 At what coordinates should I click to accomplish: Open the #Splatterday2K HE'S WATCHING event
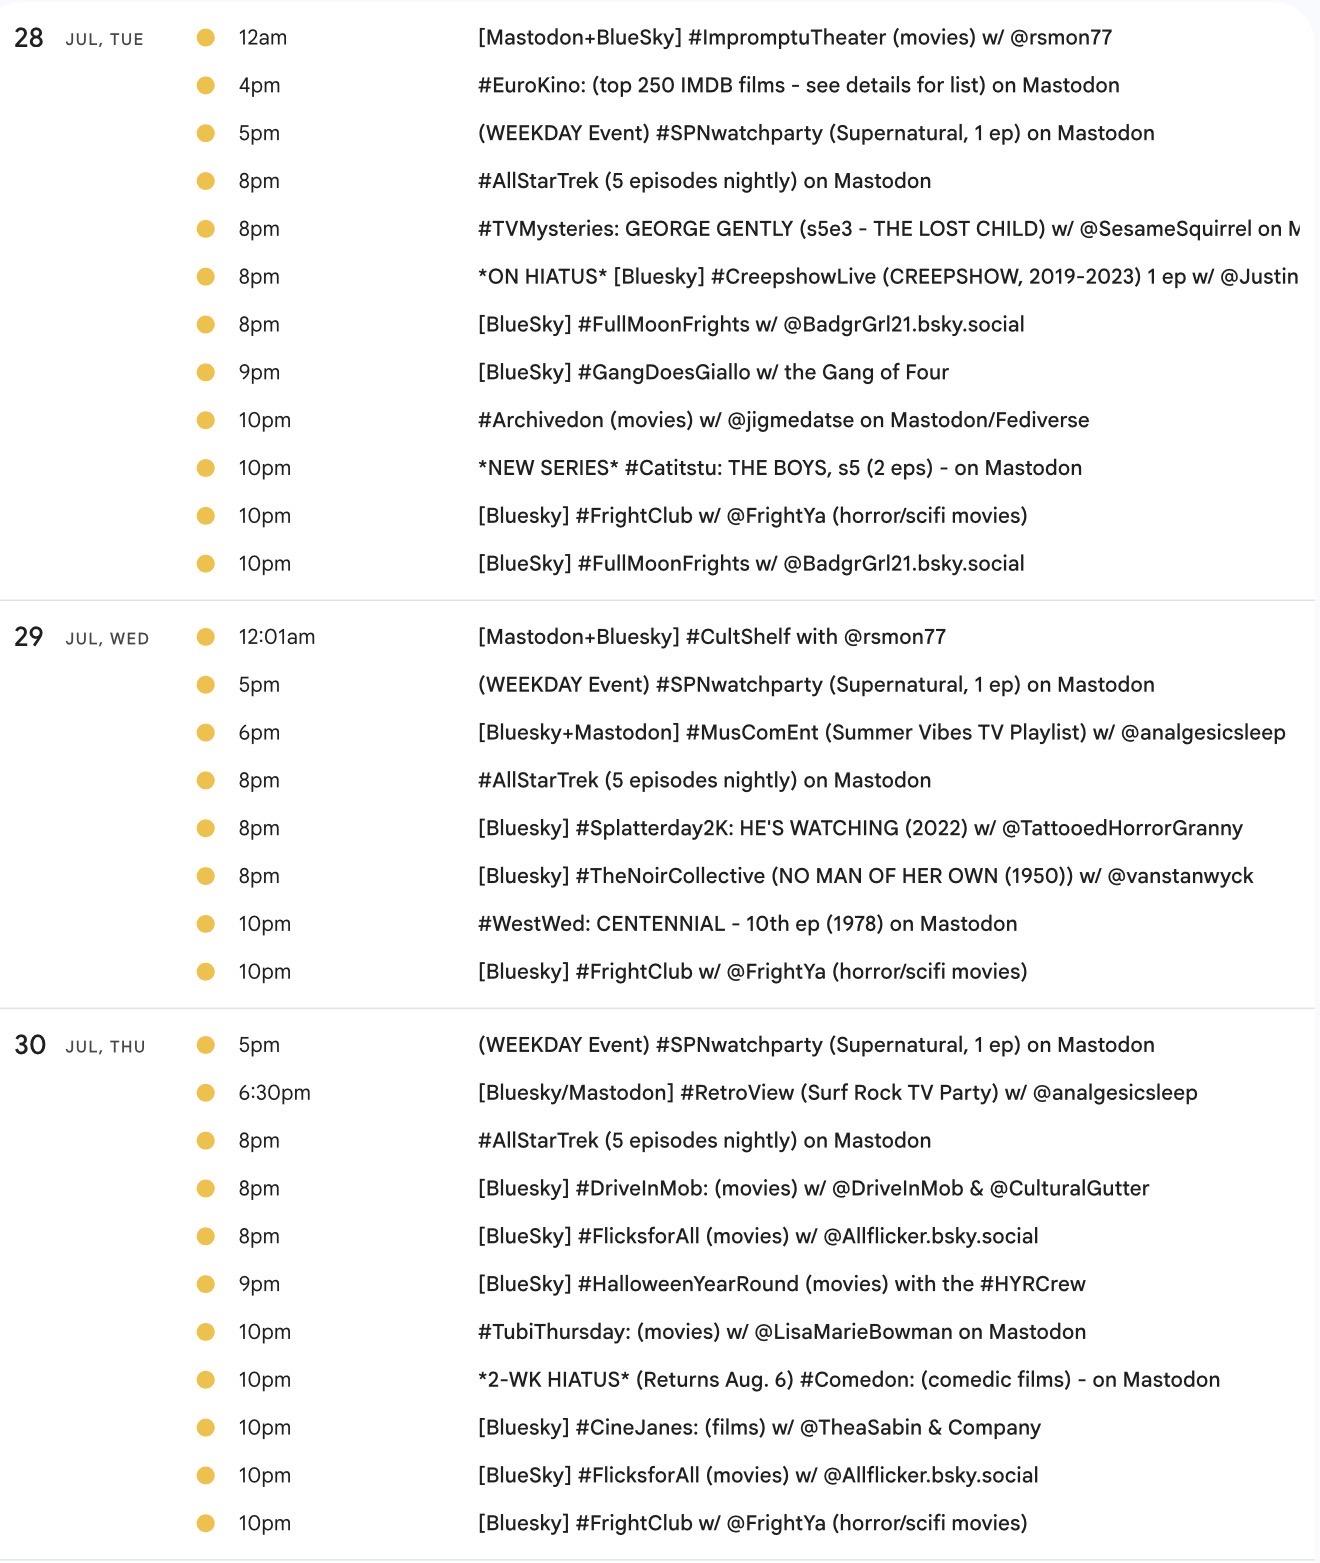point(860,830)
